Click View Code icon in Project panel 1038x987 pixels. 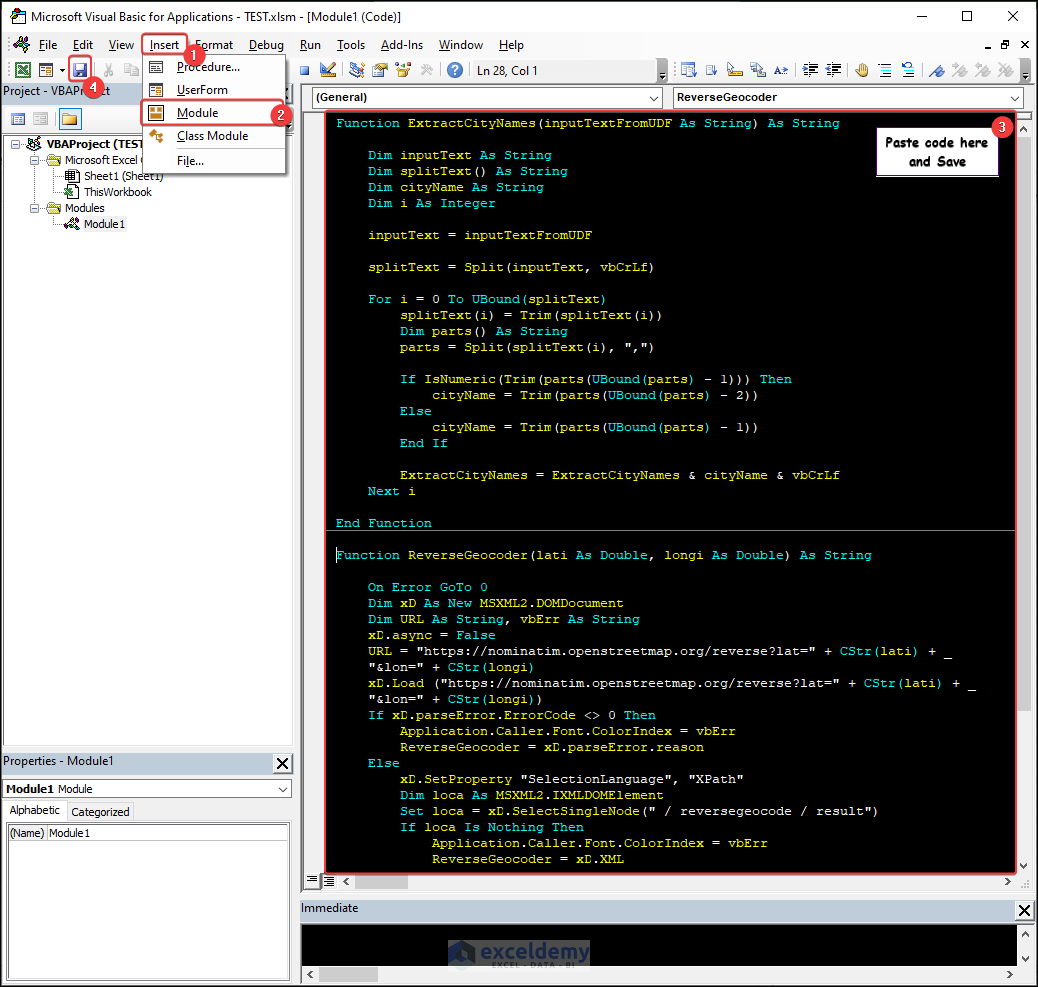[18, 119]
